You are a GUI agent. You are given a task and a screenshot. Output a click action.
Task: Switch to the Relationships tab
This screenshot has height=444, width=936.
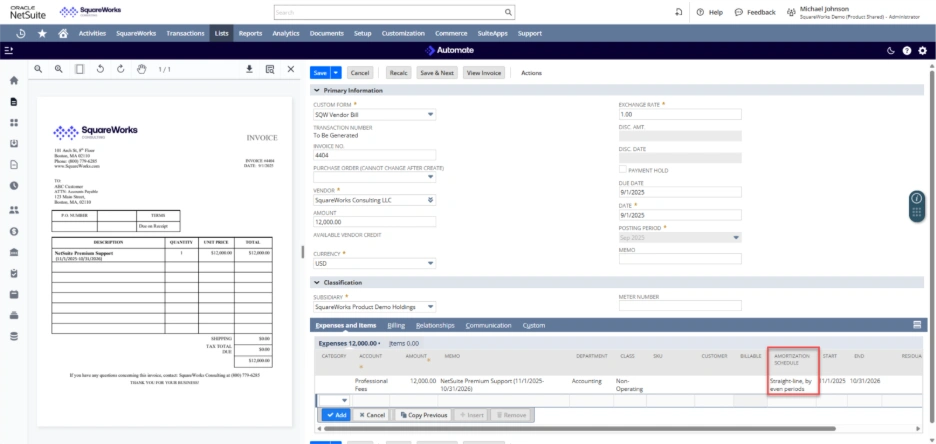point(435,325)
